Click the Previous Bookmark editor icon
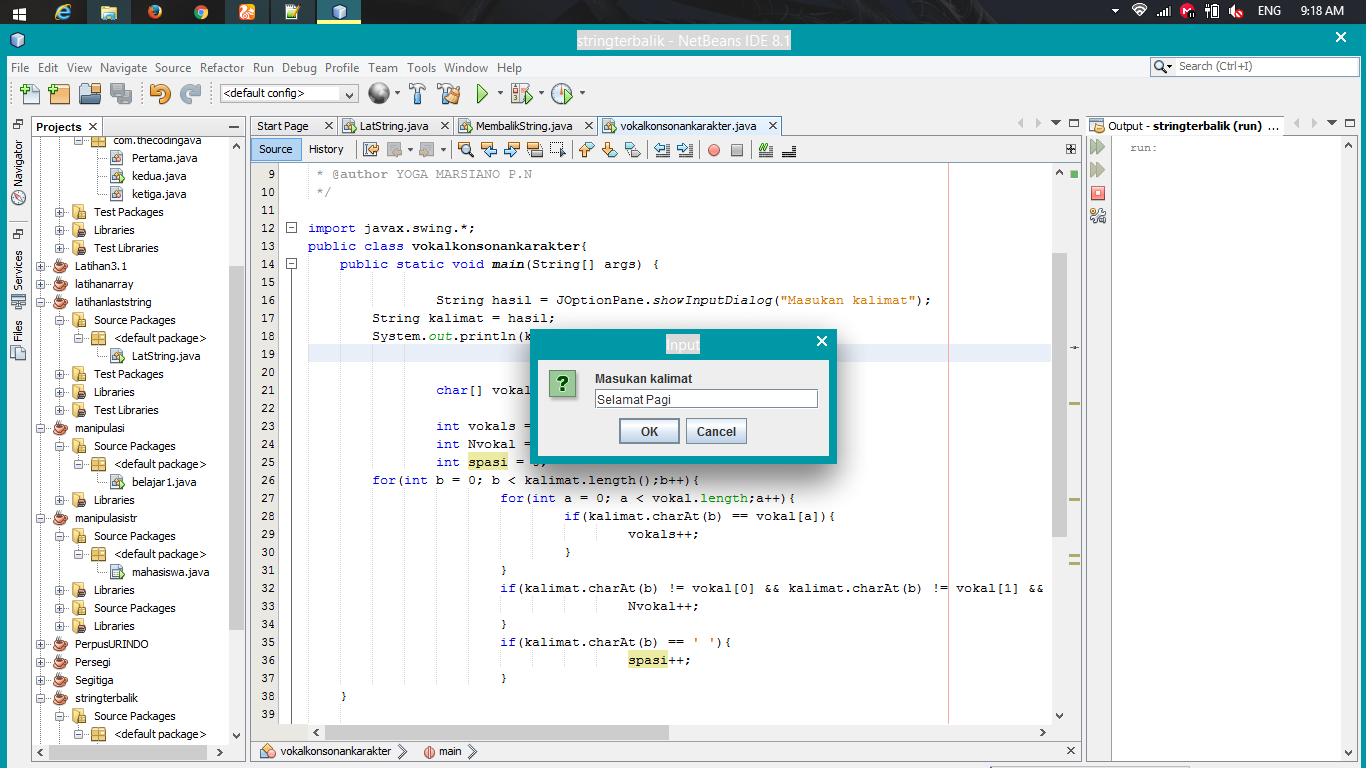The width and height of the screenshot is (1366, 768). click(586, 150)
